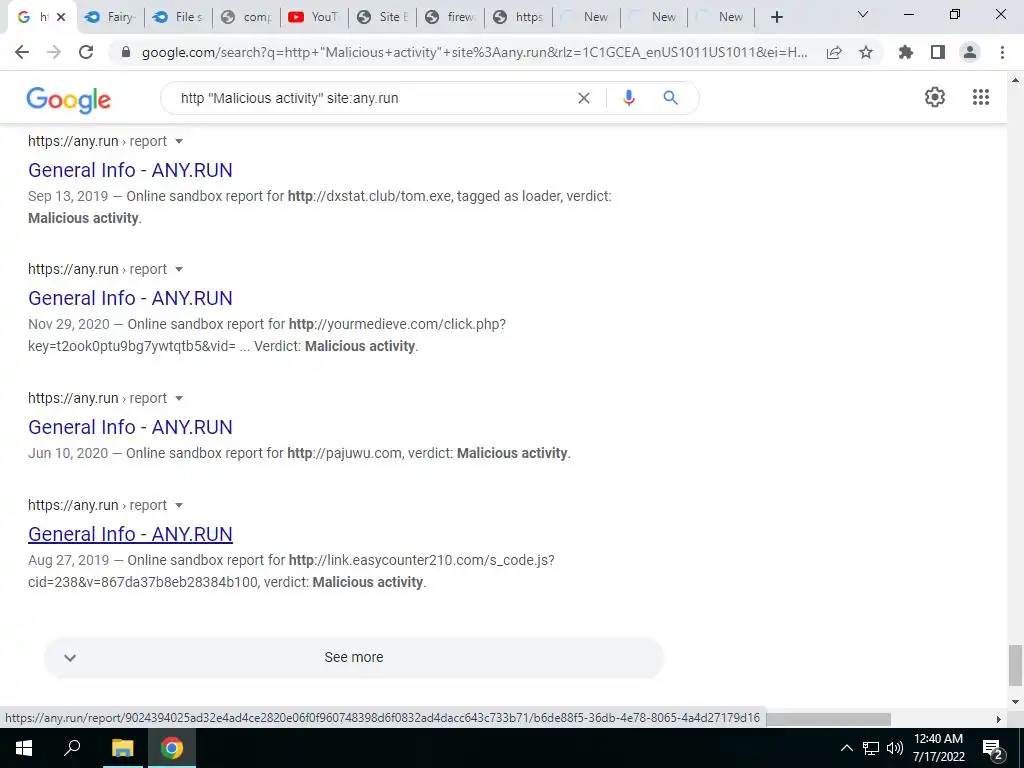Open a new tab with plus button
The image size is (1024, 768).
click(x=776, y=17)
